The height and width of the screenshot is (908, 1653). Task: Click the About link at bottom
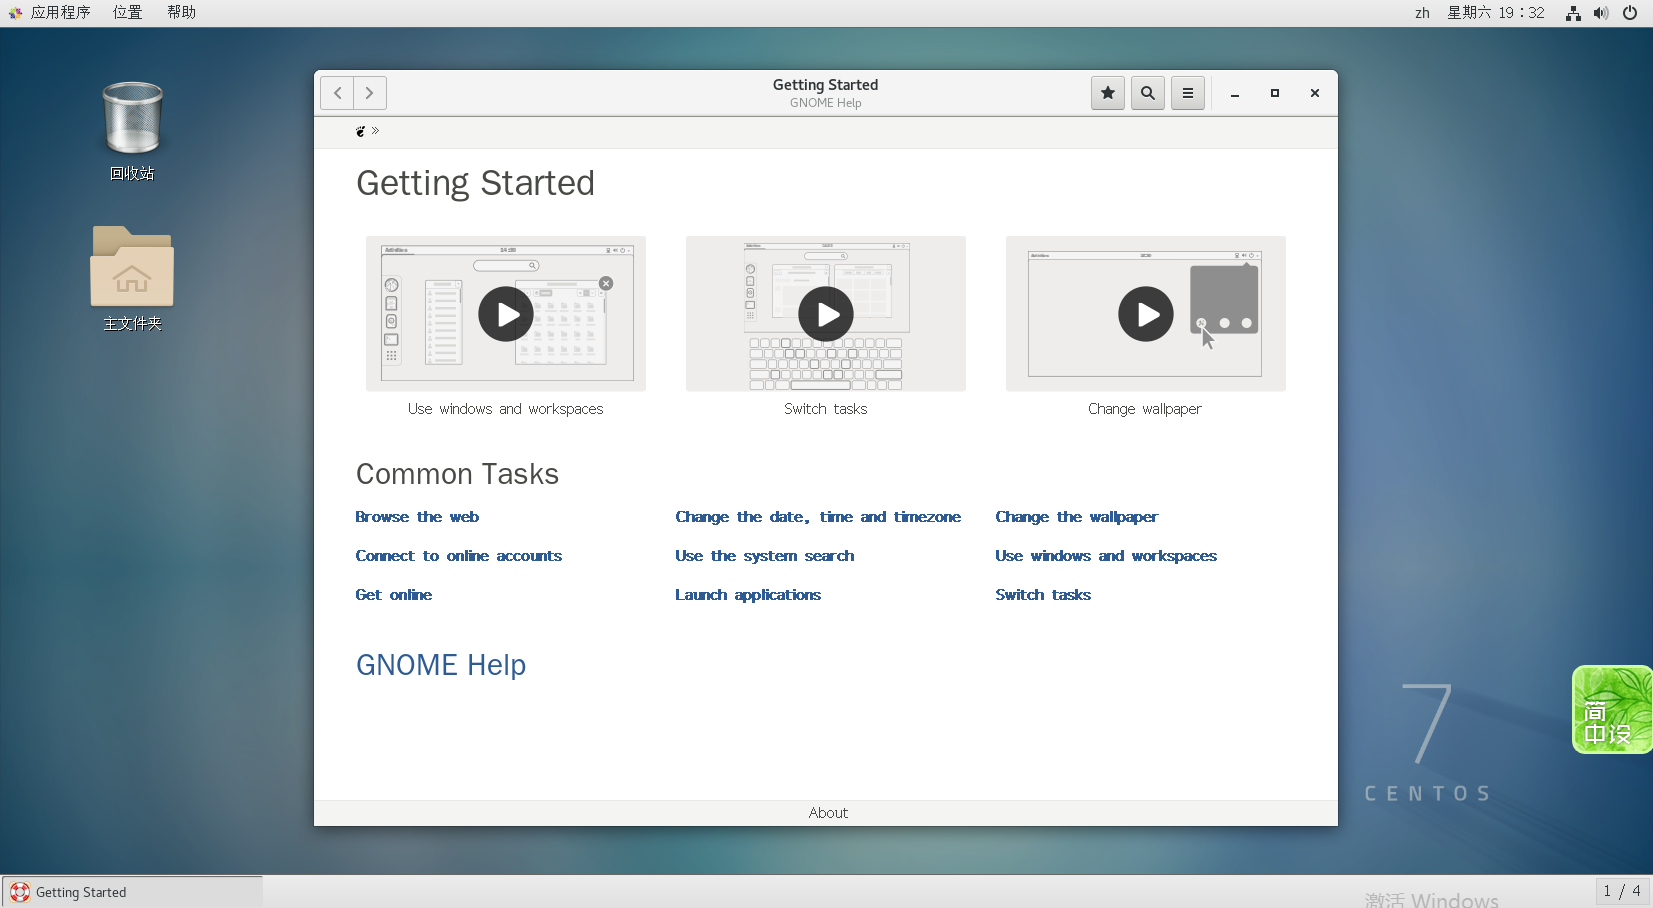[828, 813]
